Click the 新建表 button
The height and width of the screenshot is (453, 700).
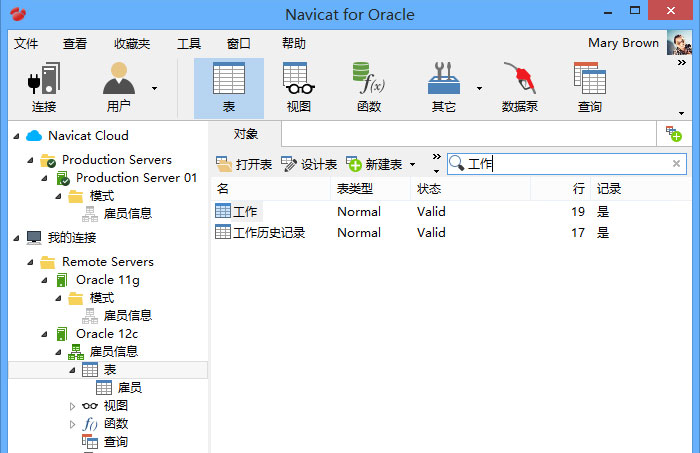click(374, 164)
